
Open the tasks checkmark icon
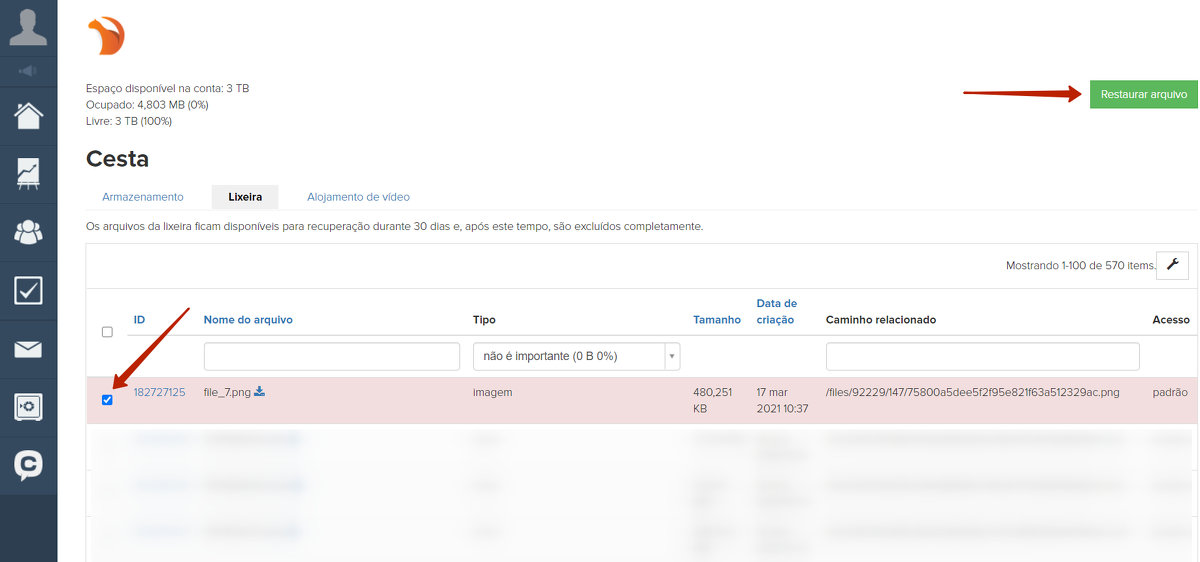coord(28,291)
